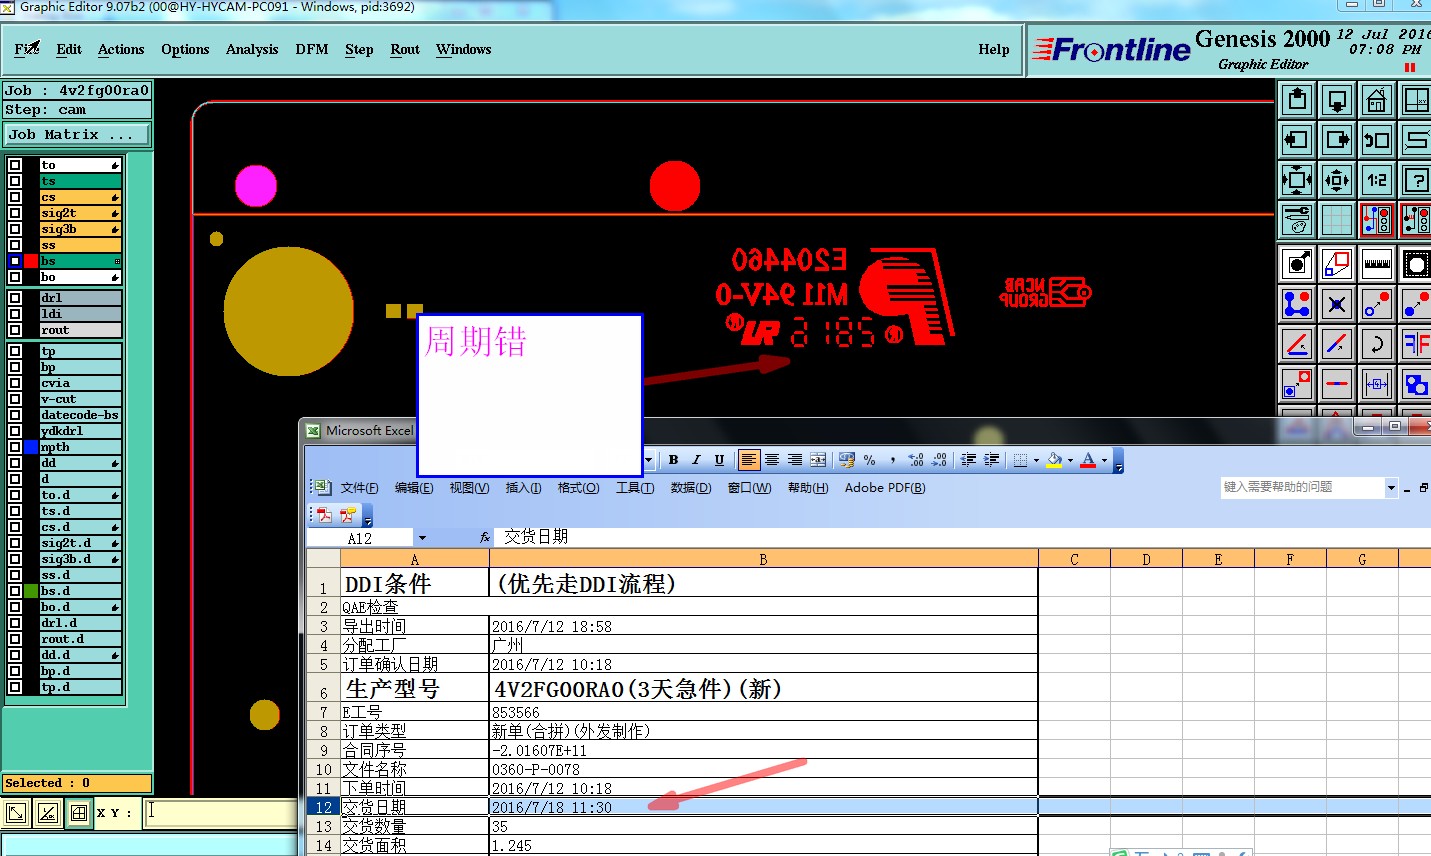The image size is (1431, 856).
Task: Click the Bold icon in Excel toolbar
Action: click(673, 460)
